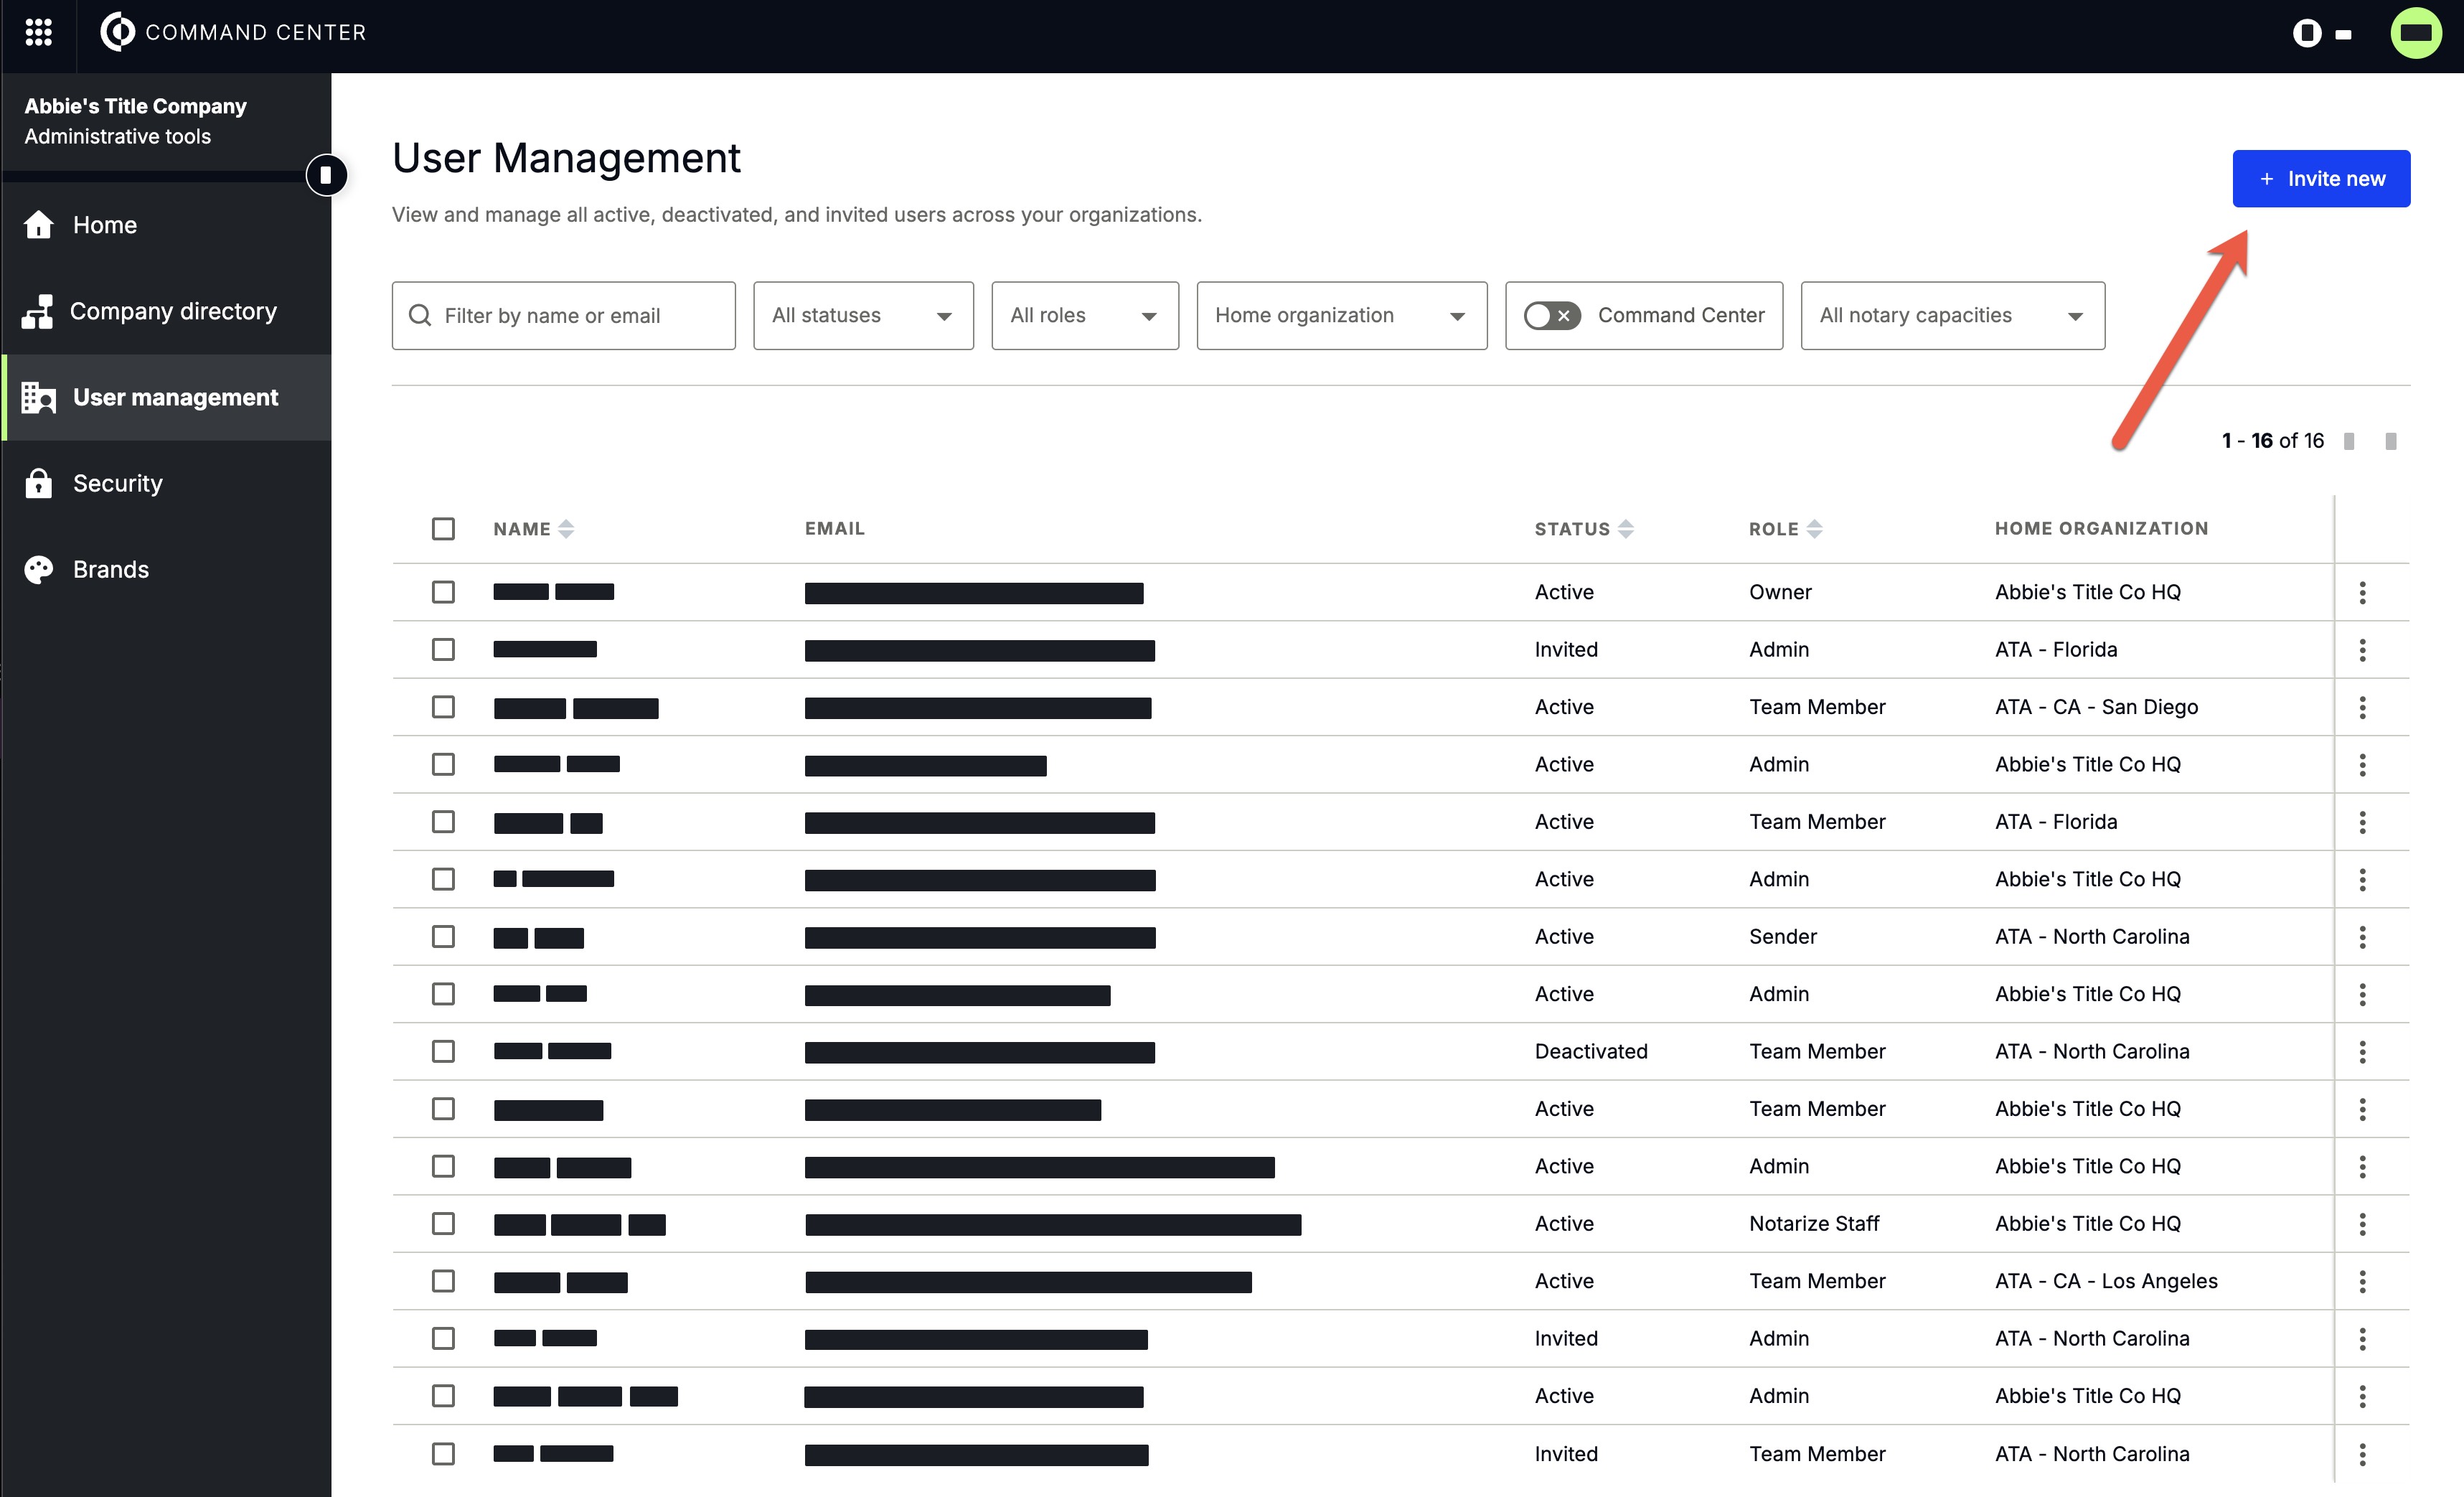2464x1497 pixels.
Task: Click the ATA - CA - San Diego cell
Action: point(2096,707)
